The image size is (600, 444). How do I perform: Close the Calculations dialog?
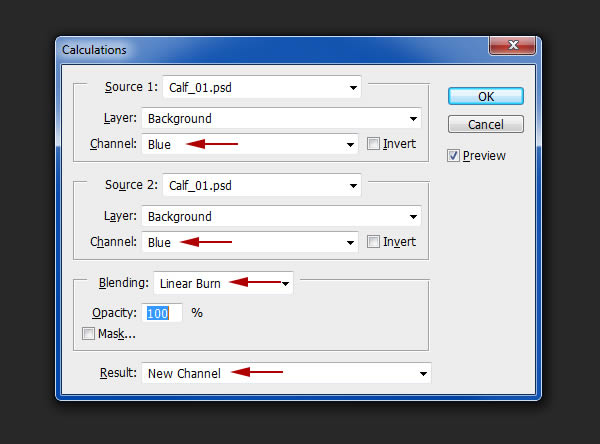click(x=512, y=46)
